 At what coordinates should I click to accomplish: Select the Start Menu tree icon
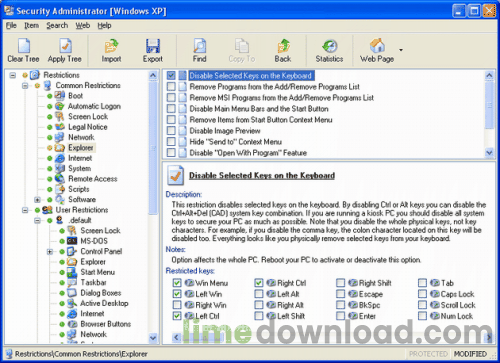[x=72, y=272]
